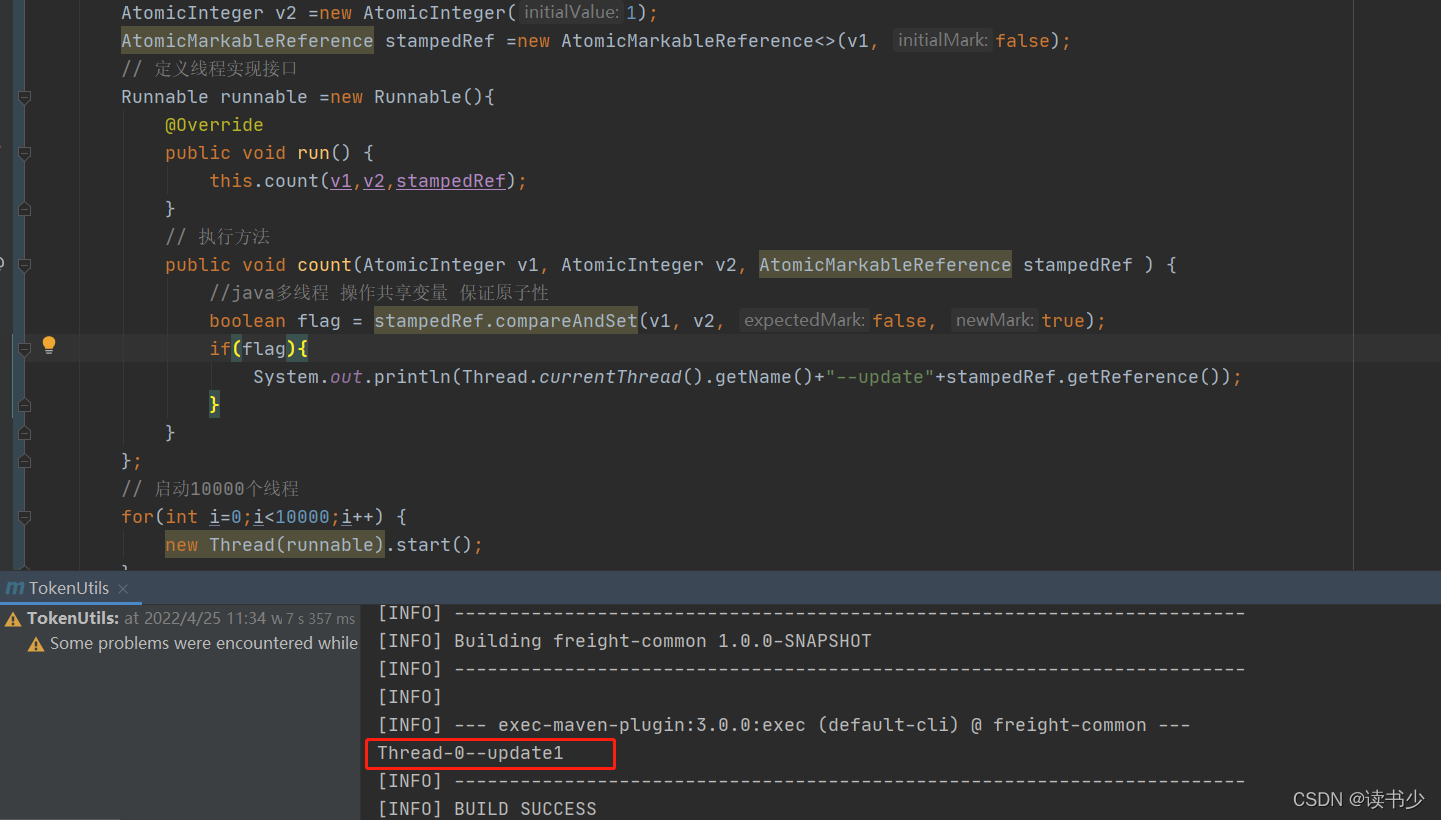Click 'stampedRef.compareAndSet' method call
This screenshot has width=1441, height=820.
506,321
